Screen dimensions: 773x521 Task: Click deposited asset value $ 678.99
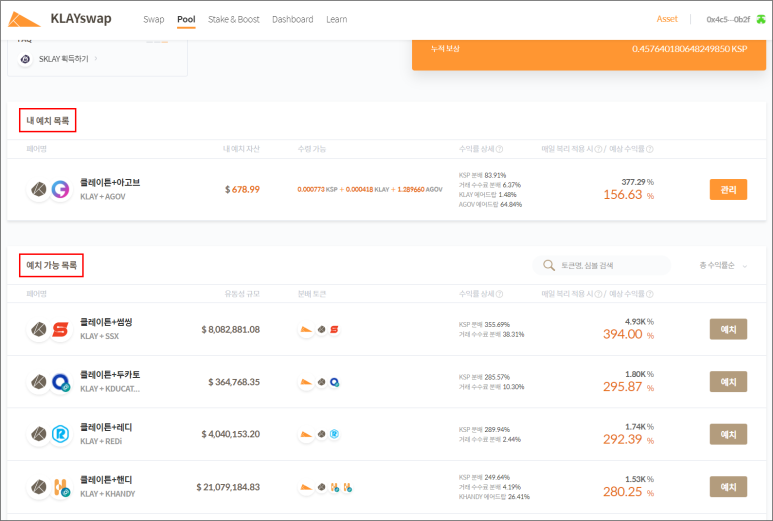pos(242,189)
